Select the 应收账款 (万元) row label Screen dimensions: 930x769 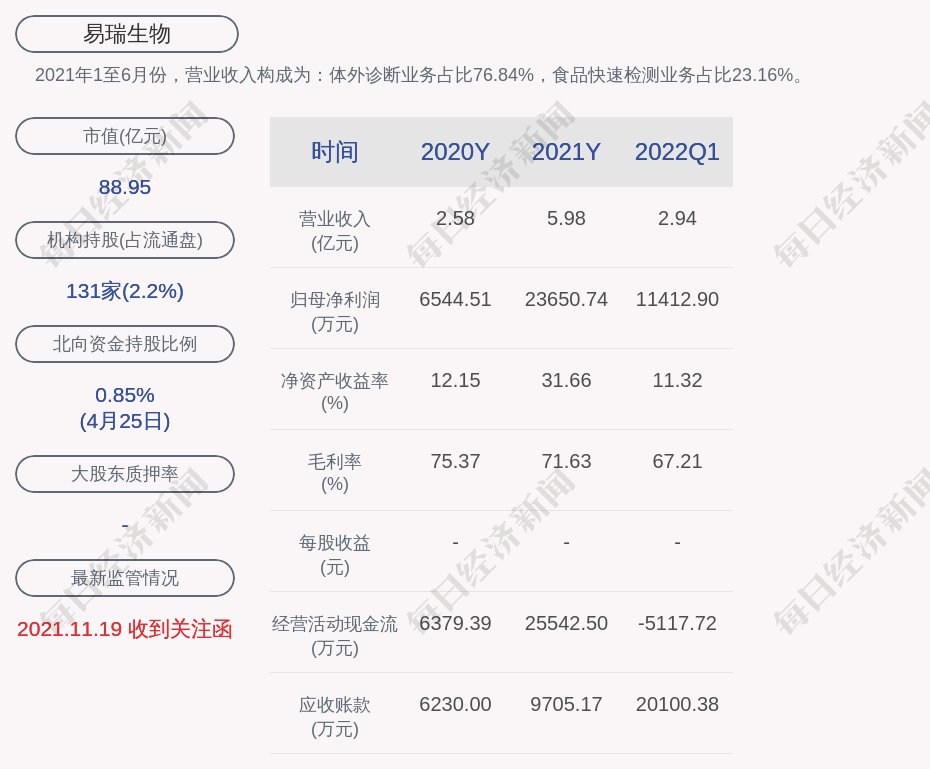tap(335, 717)
